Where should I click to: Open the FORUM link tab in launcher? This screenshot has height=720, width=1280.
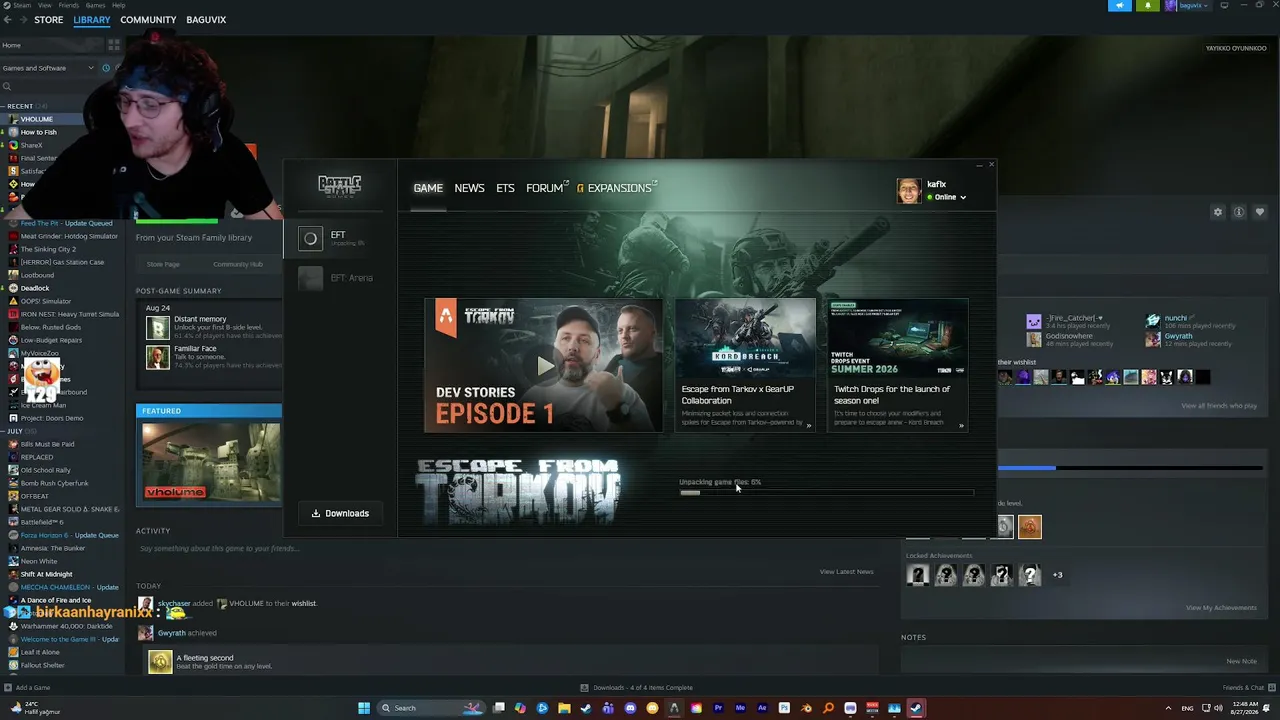tap(547, 188)
